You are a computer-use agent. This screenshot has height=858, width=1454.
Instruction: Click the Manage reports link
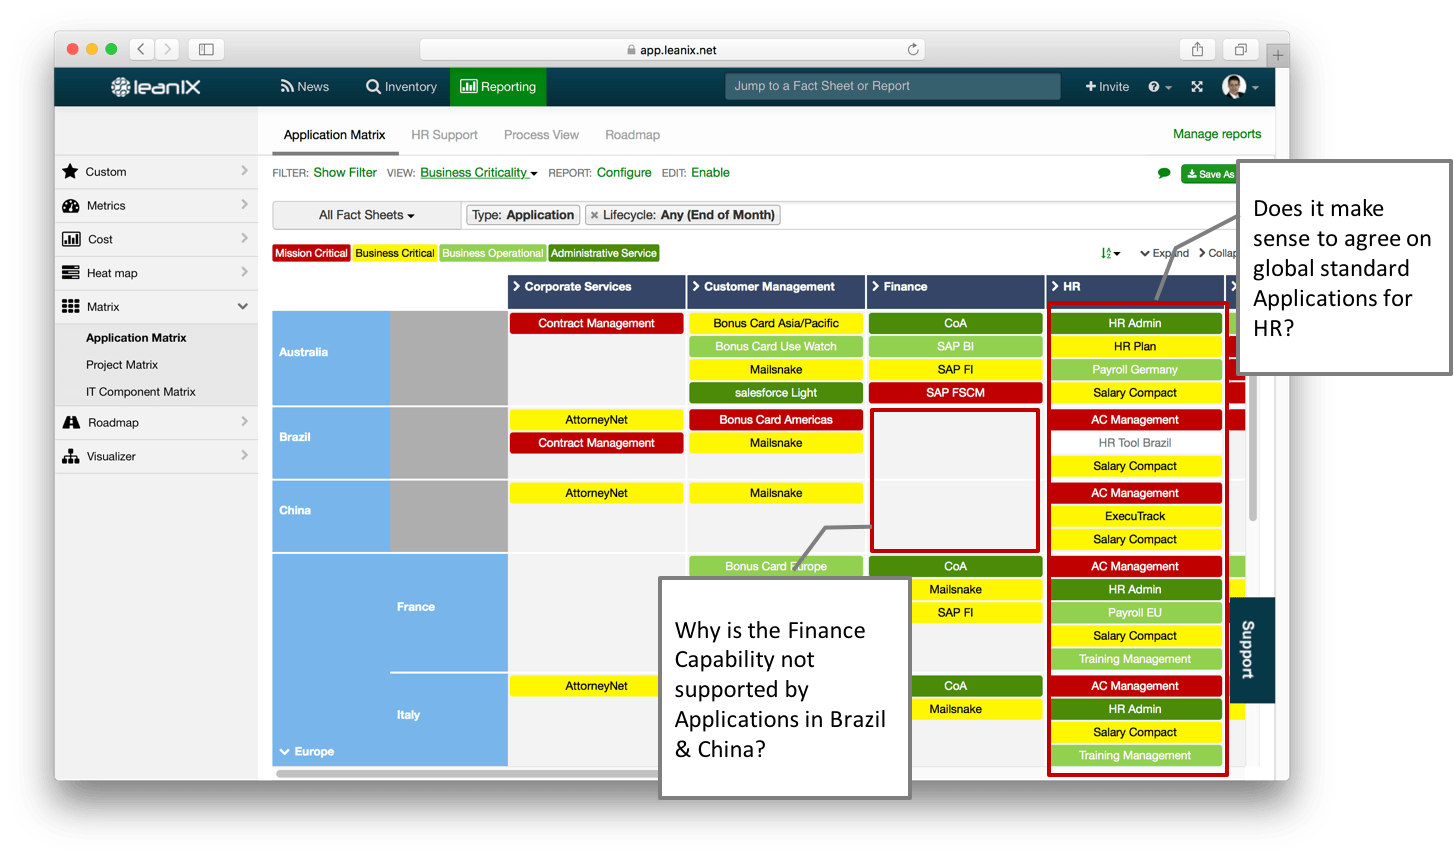coord(1217,133)
